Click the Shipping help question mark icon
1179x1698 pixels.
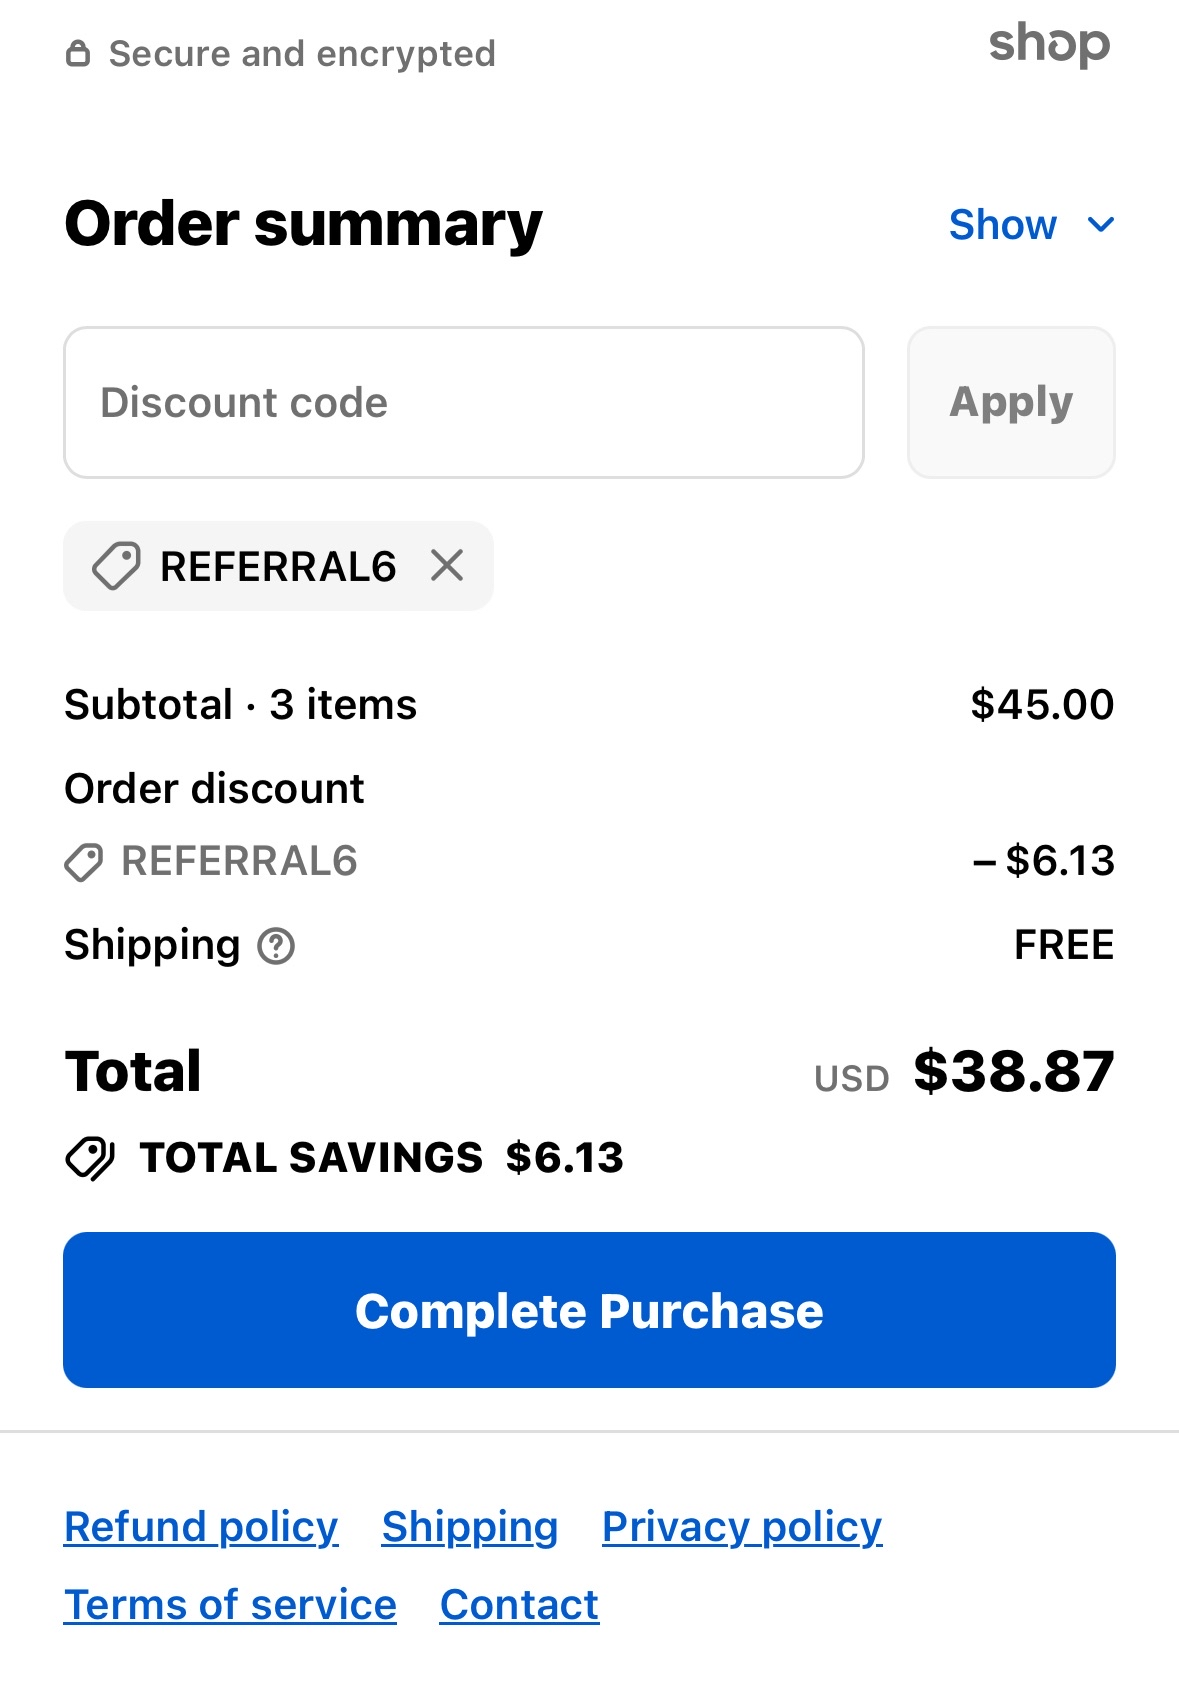(276, 946)
